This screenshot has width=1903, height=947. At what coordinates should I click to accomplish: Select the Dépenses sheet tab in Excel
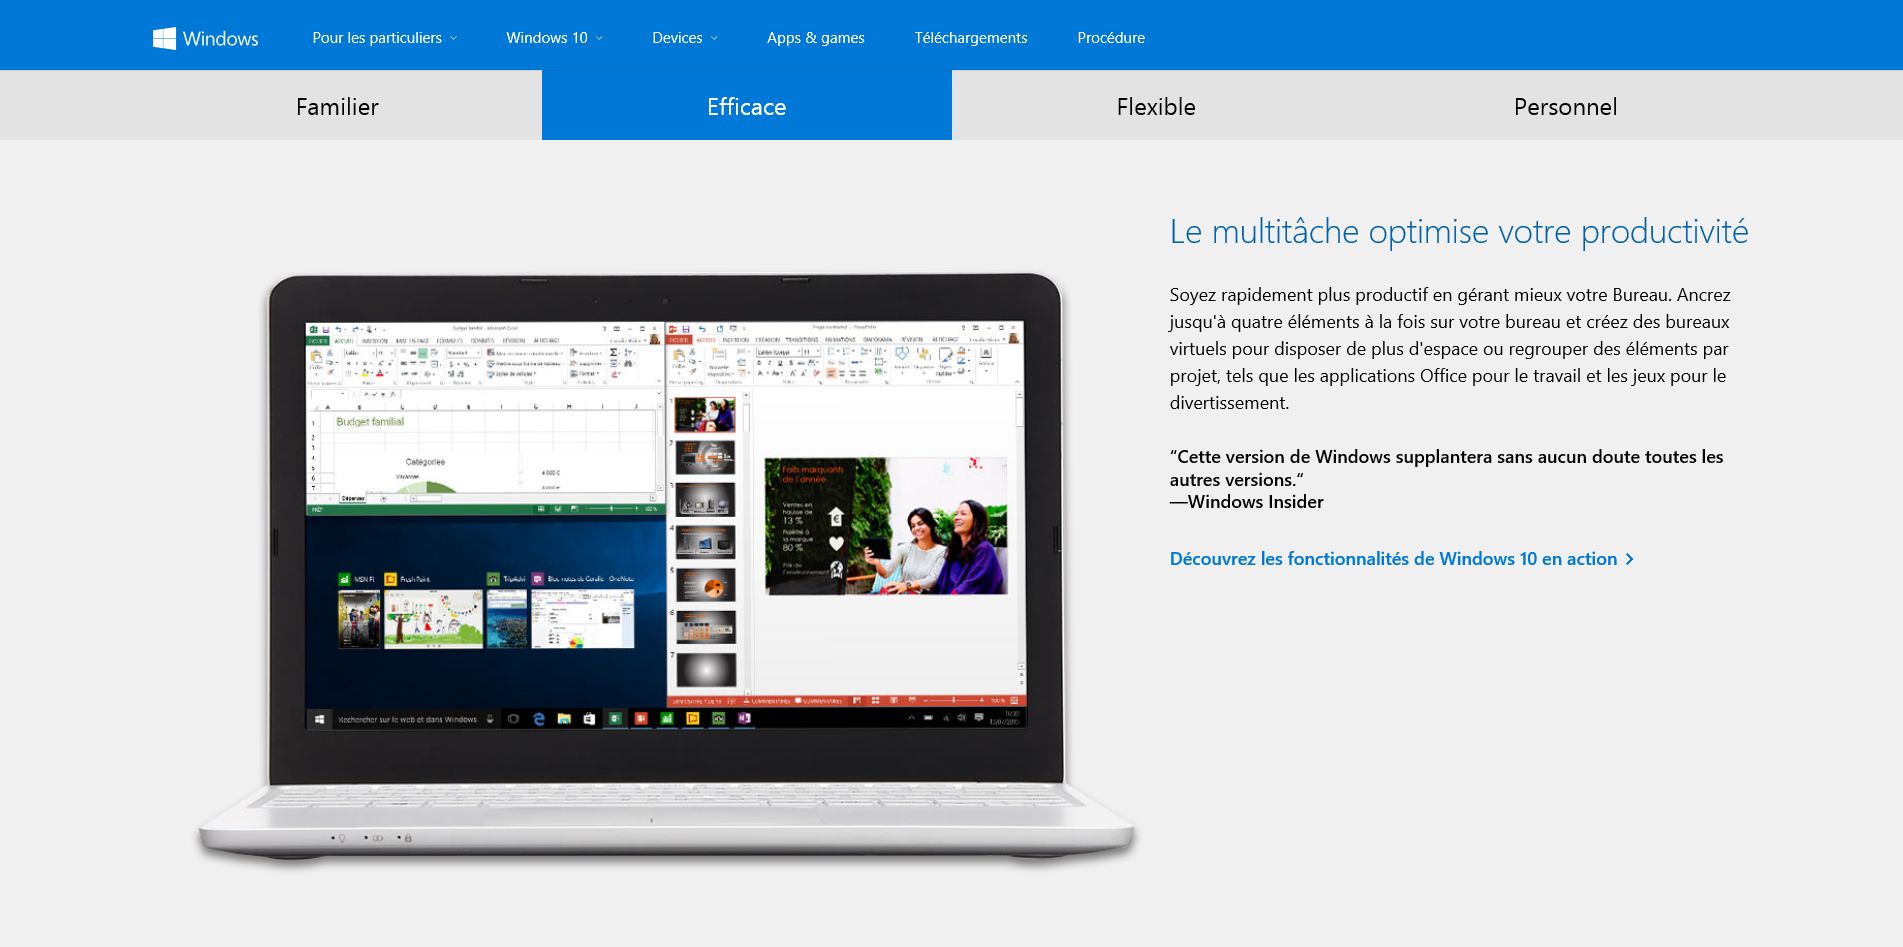click(352, 497)
